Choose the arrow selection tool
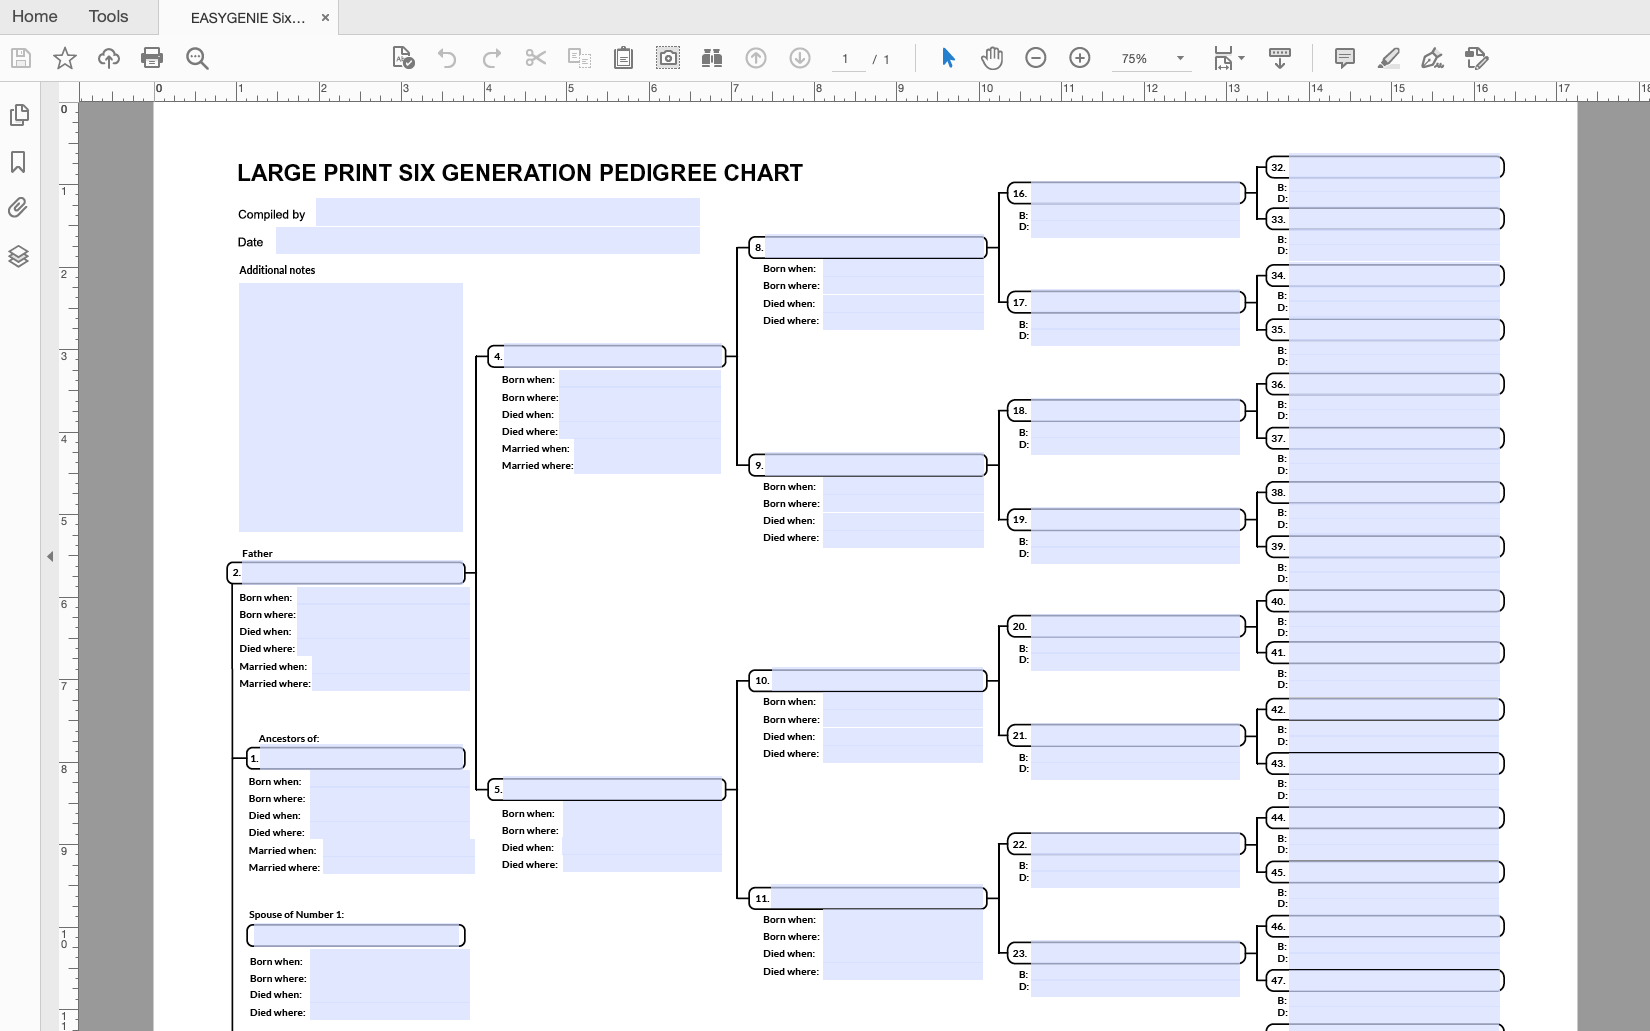 (x=948, y=58)
